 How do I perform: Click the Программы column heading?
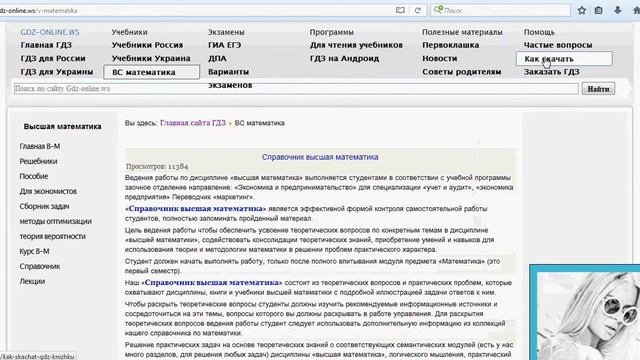[x=331, y=32]
